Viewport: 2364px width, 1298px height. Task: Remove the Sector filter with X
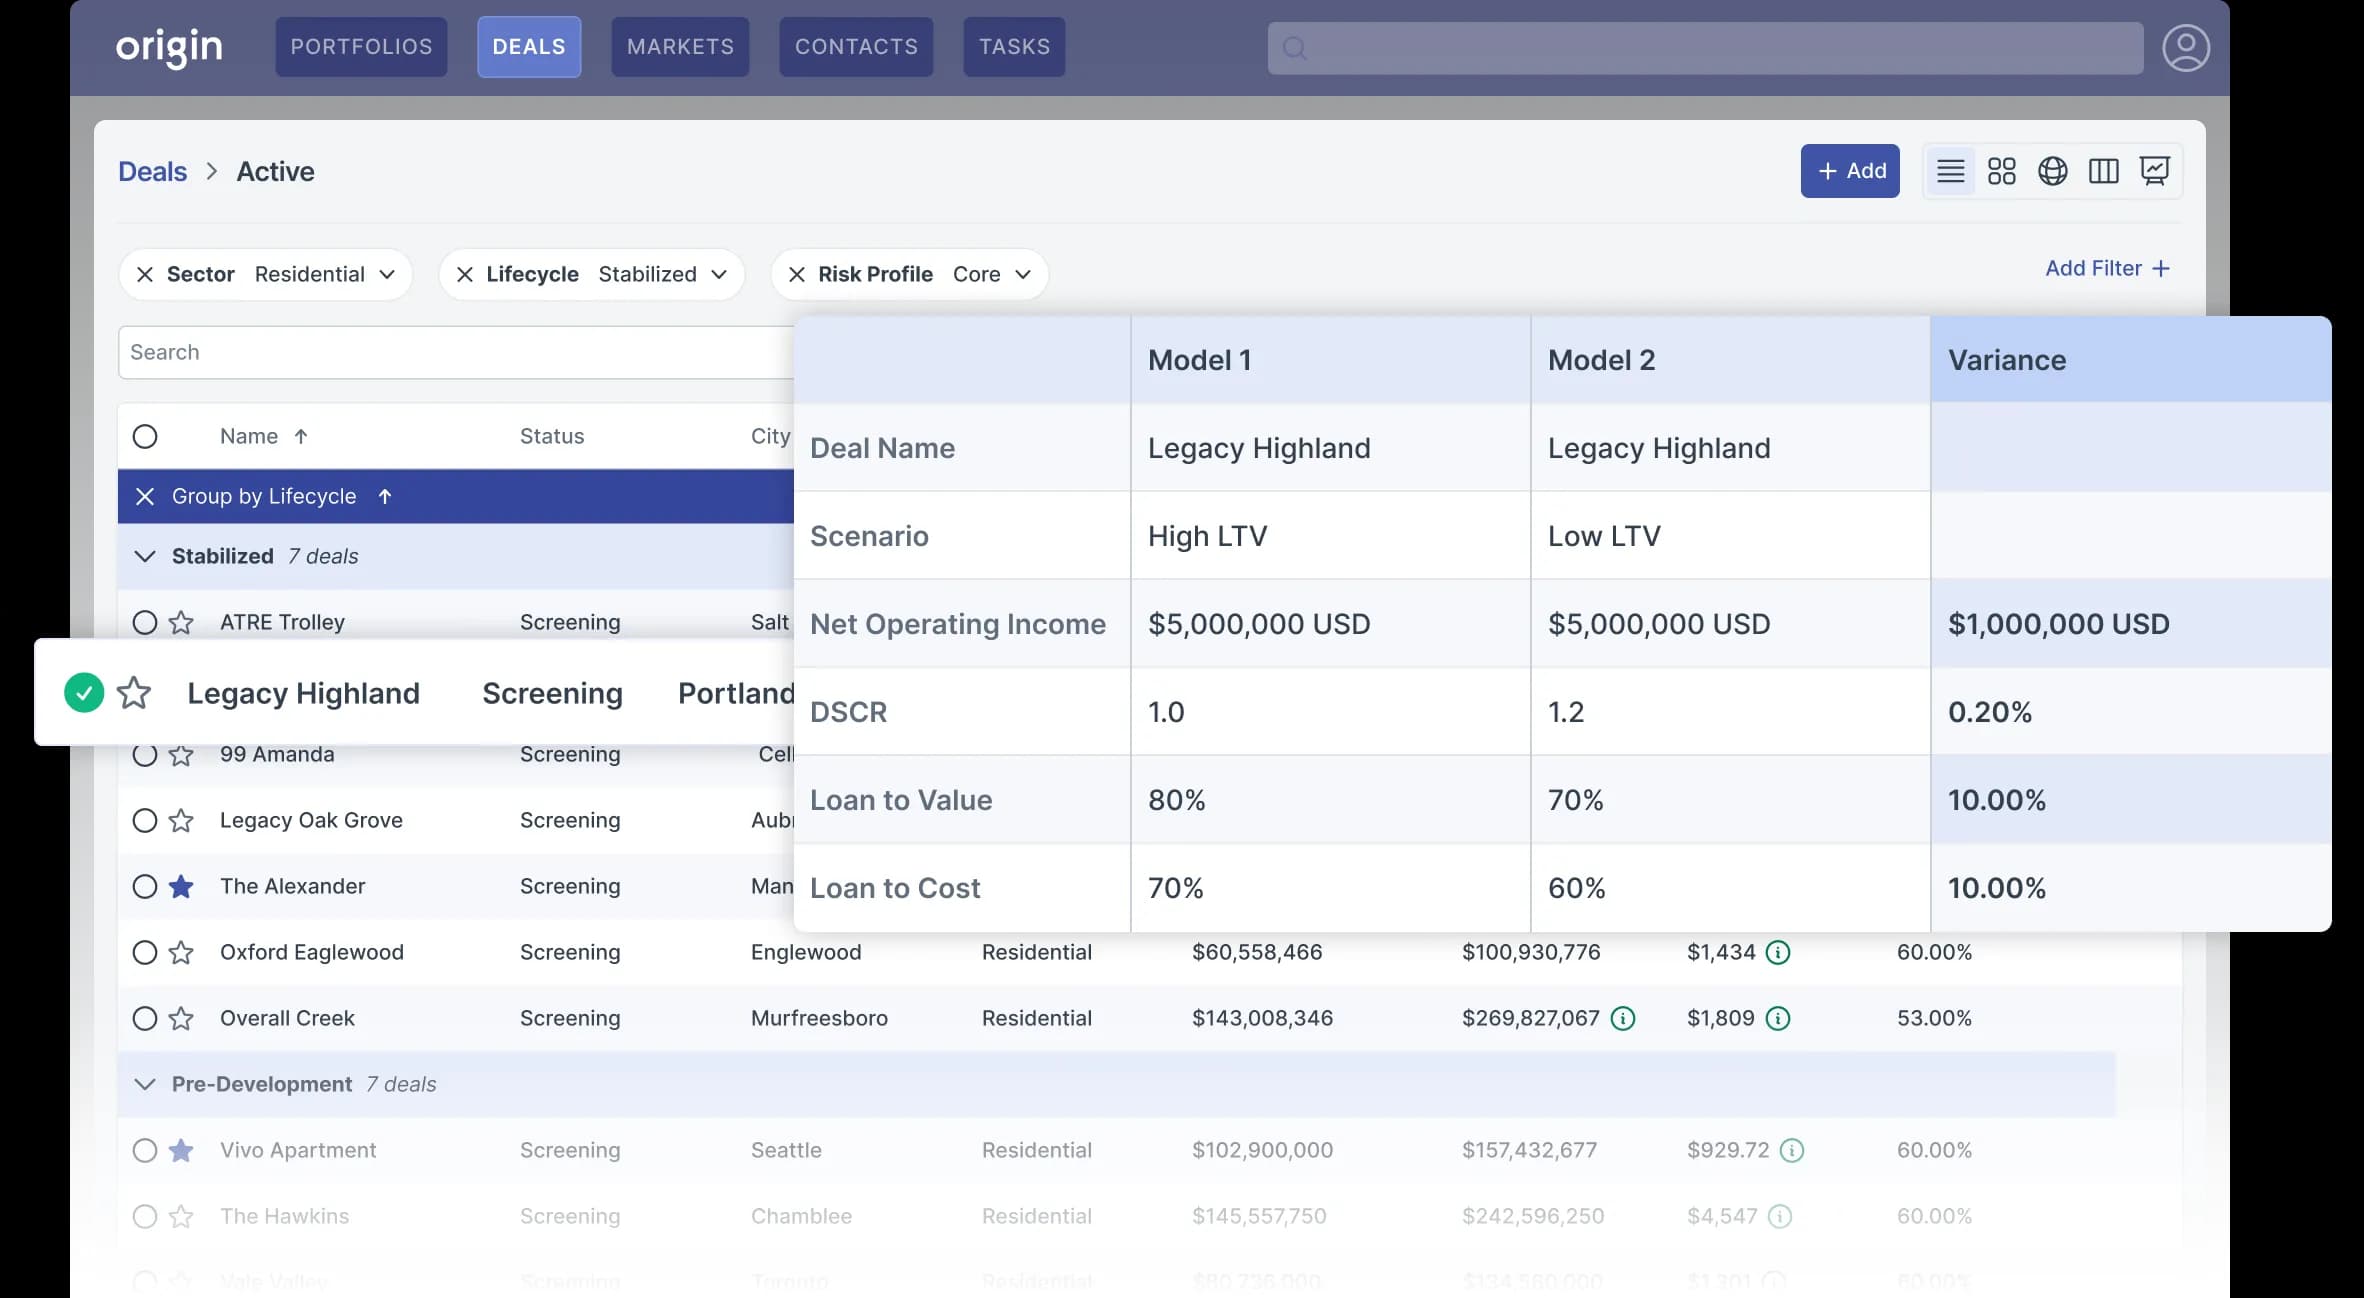pos(145,274)
